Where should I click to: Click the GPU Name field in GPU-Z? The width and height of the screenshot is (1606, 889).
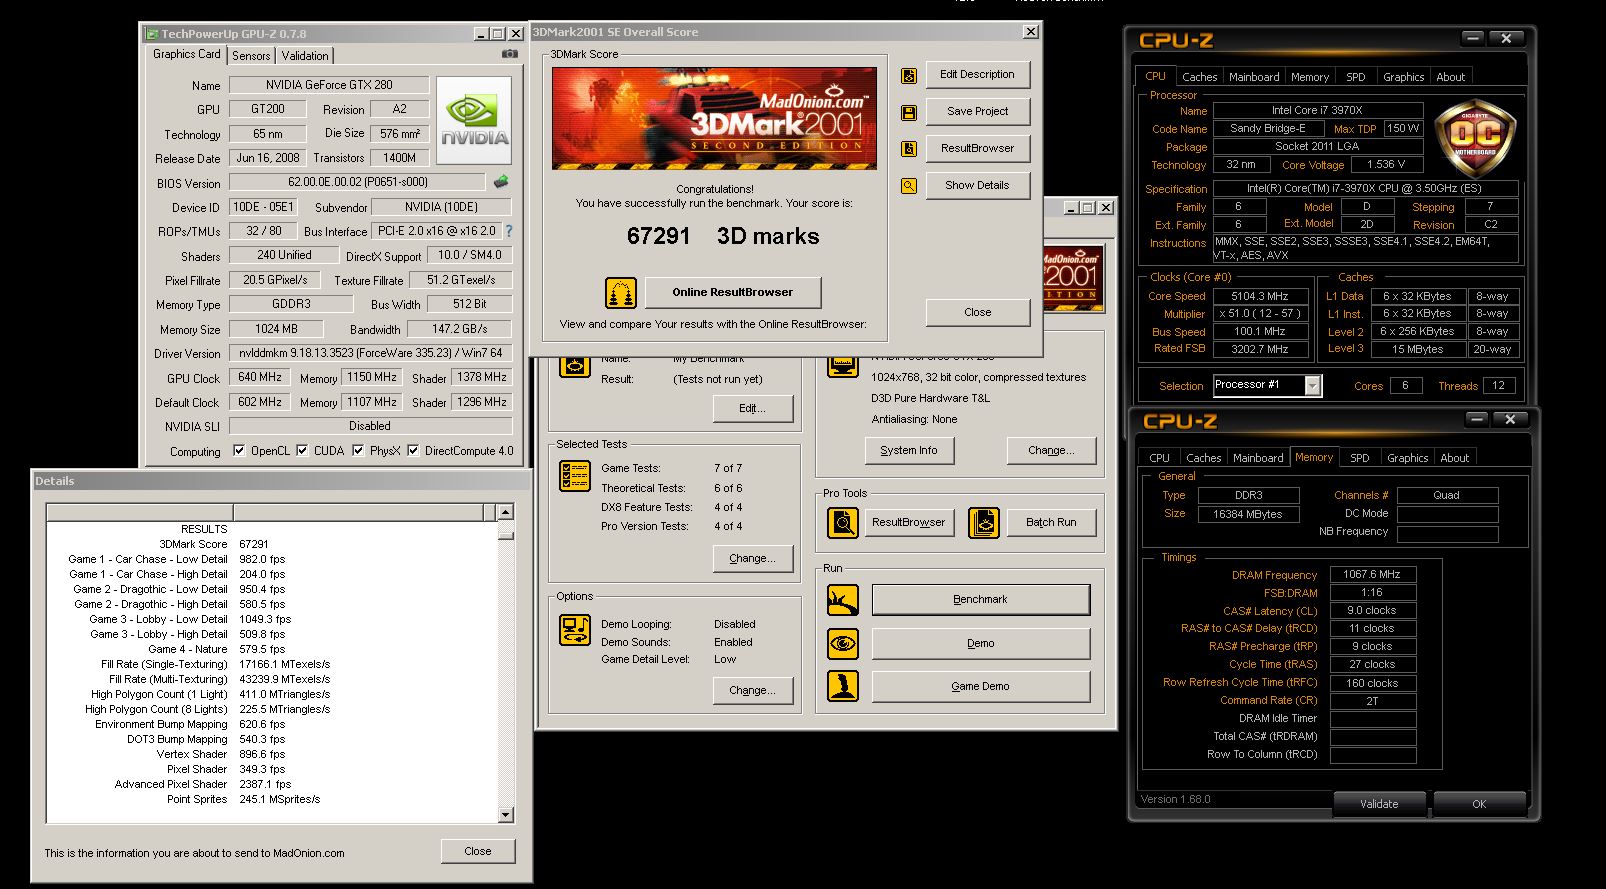point(328,85)
